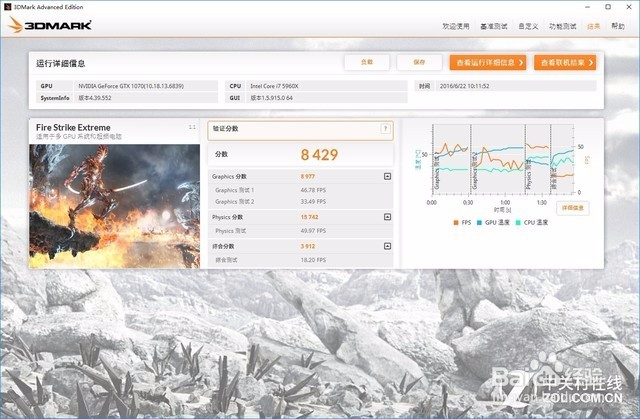Minimize the 3DMark window
This screenshot has width=640, height=419.
[x=587, y=7]
